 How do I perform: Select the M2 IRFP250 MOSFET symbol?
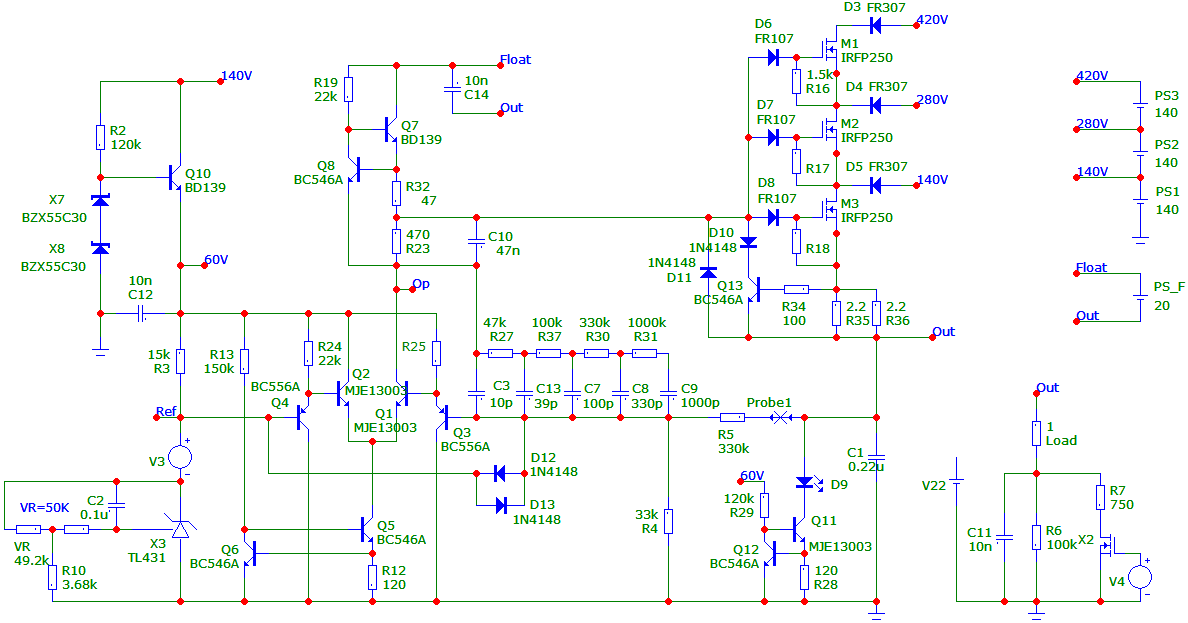830,130
